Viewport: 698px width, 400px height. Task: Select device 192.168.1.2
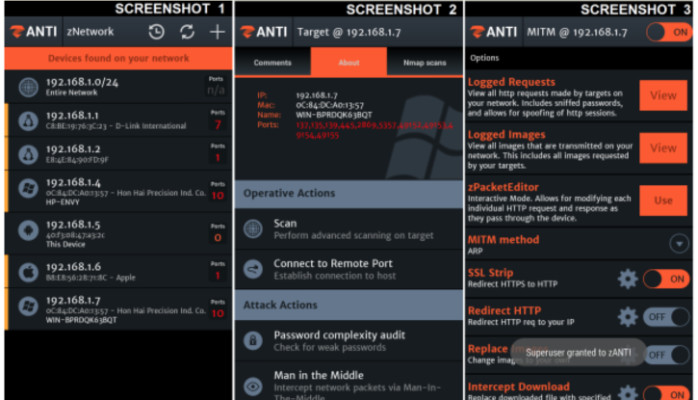[x=118, y=154]
